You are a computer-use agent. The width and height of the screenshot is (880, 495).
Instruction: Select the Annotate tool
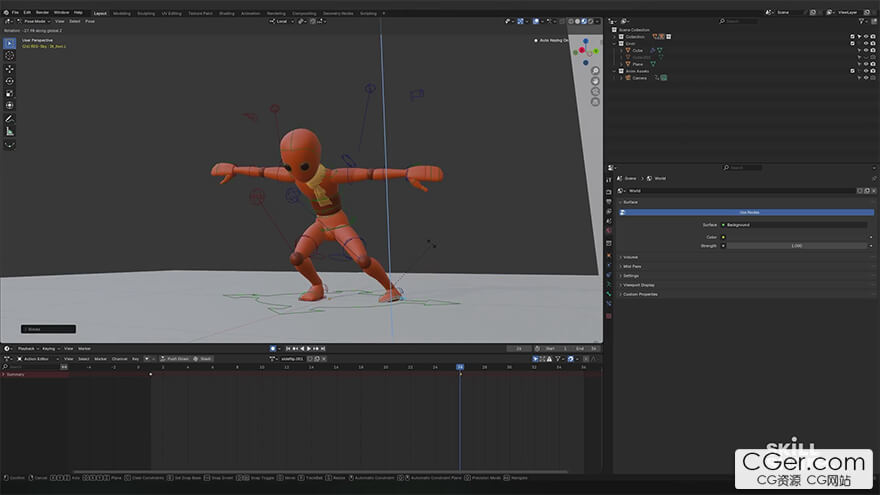click(10, 119)
